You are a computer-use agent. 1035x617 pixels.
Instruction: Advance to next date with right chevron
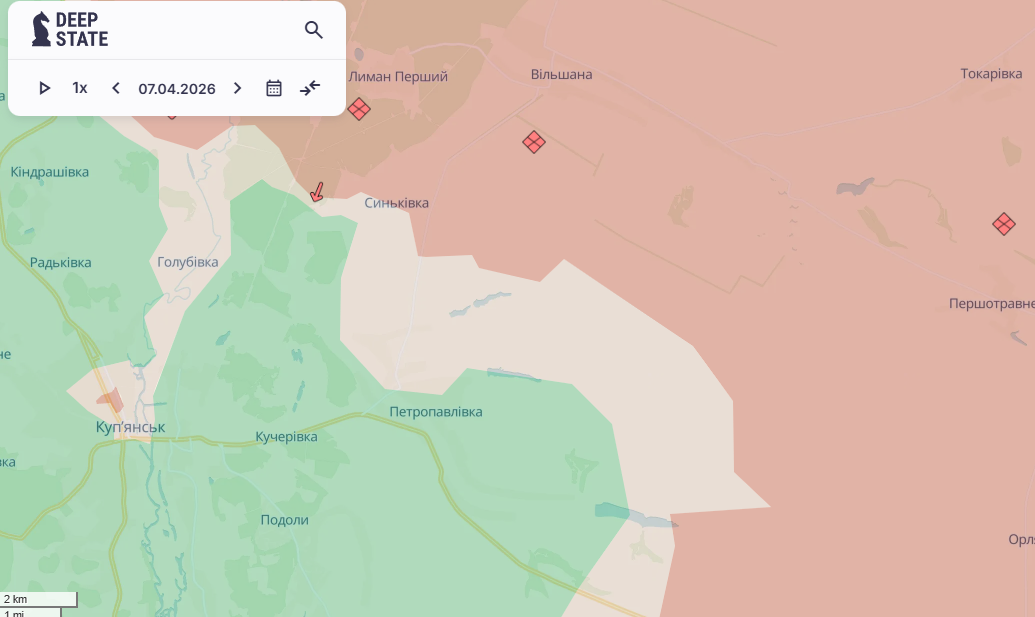237,88
